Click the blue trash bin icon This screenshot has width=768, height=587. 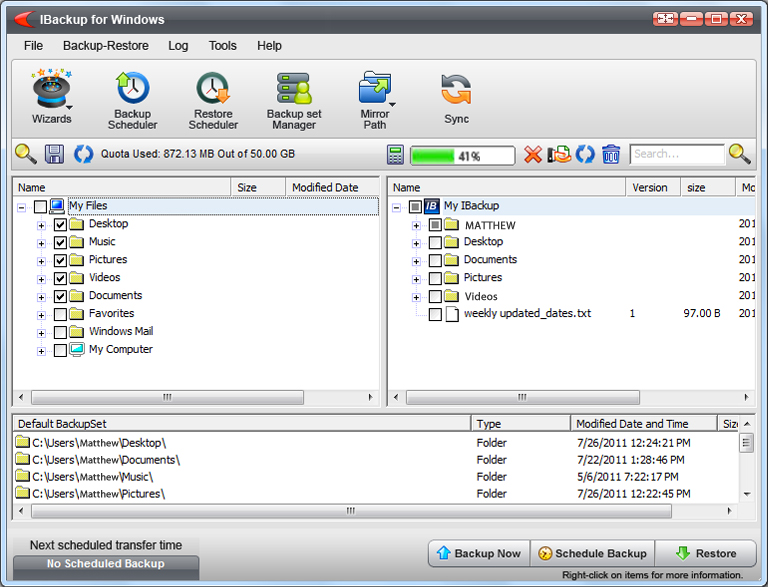[x=611, y=154]
